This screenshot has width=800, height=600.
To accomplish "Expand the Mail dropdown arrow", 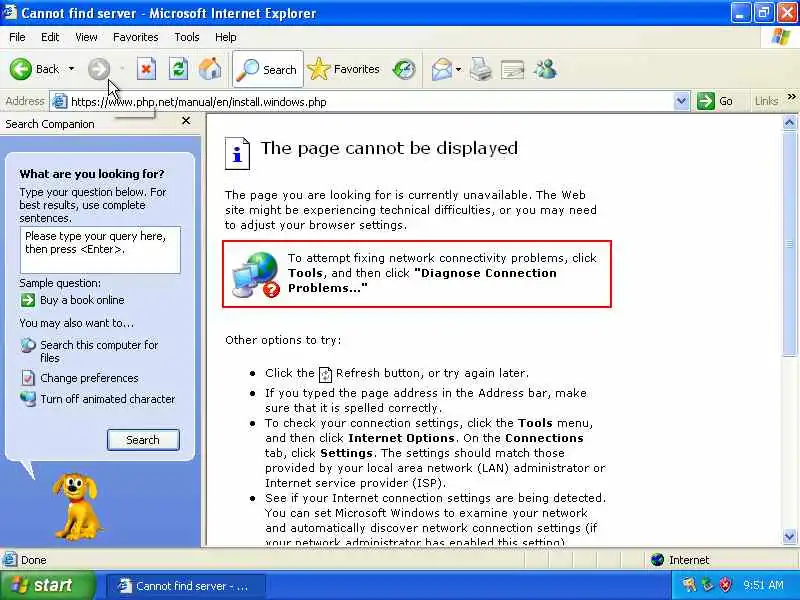I will [459, 69].
